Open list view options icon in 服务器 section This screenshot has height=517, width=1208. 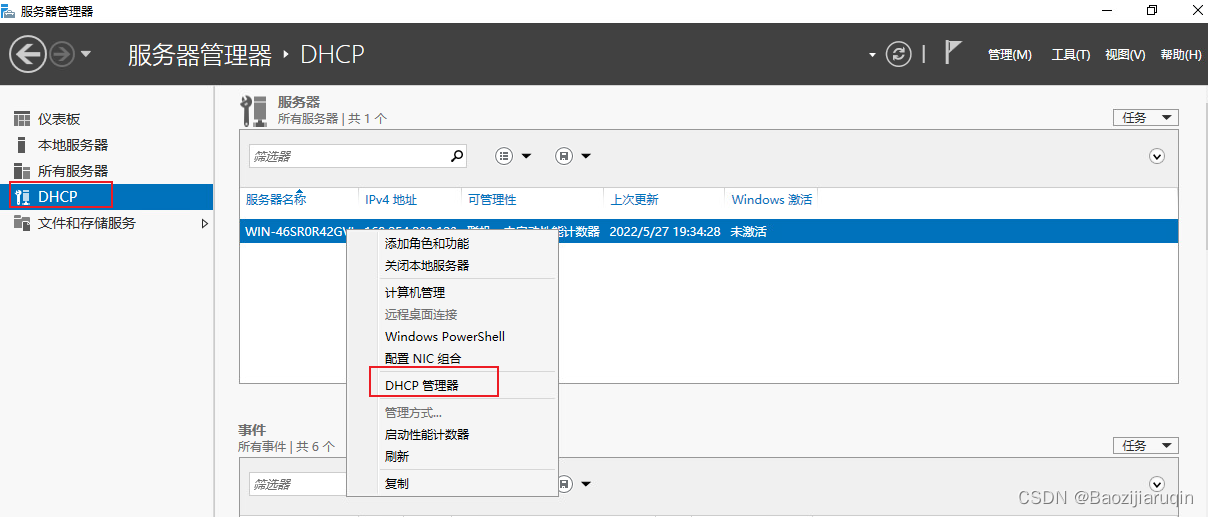coord(505,156)
